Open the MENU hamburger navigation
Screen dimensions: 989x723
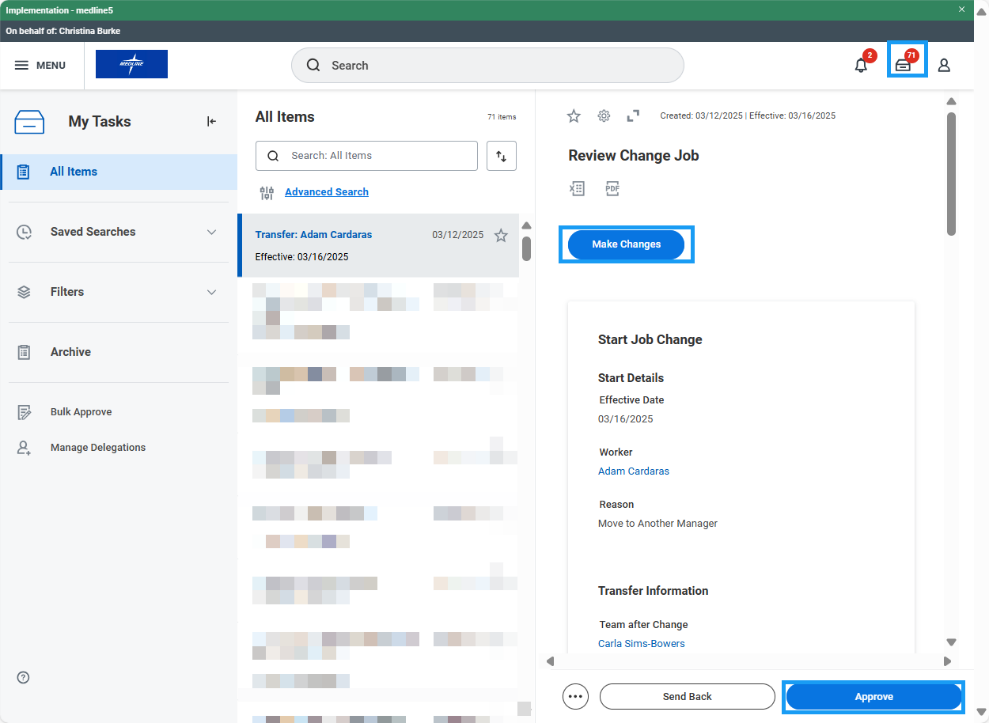point(40,65)
